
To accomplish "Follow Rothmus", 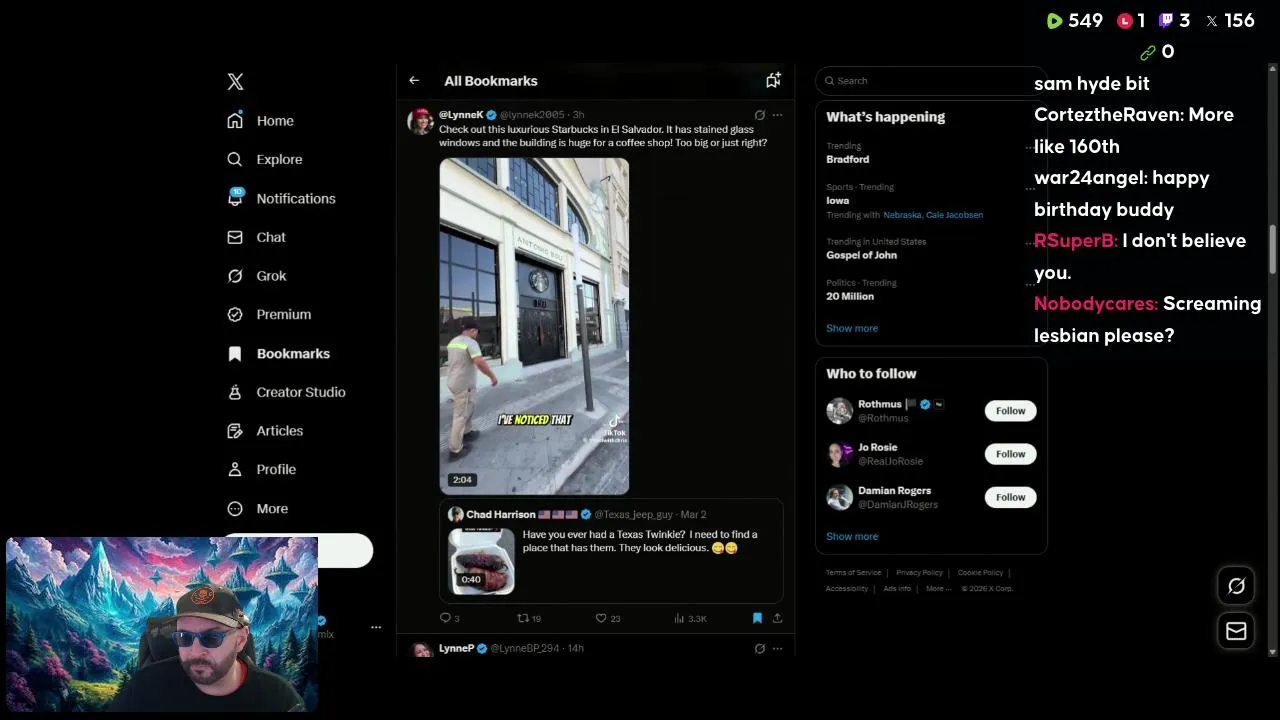I will point(1010,411).
